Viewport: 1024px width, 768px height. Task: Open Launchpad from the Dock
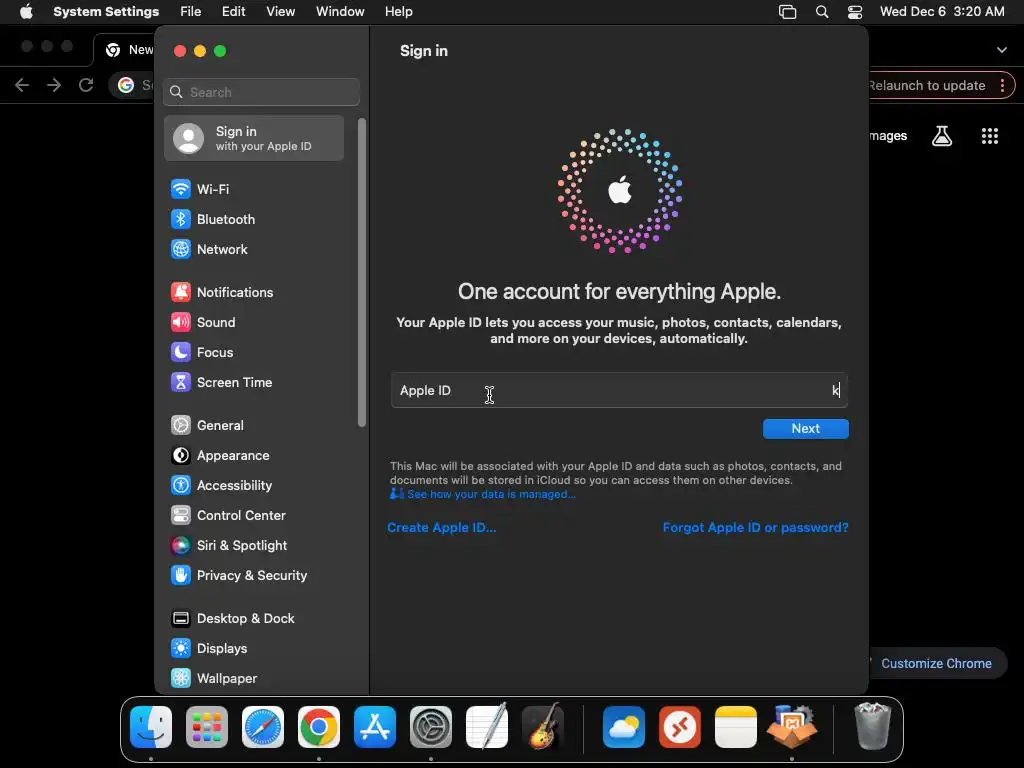pos(207,727)
